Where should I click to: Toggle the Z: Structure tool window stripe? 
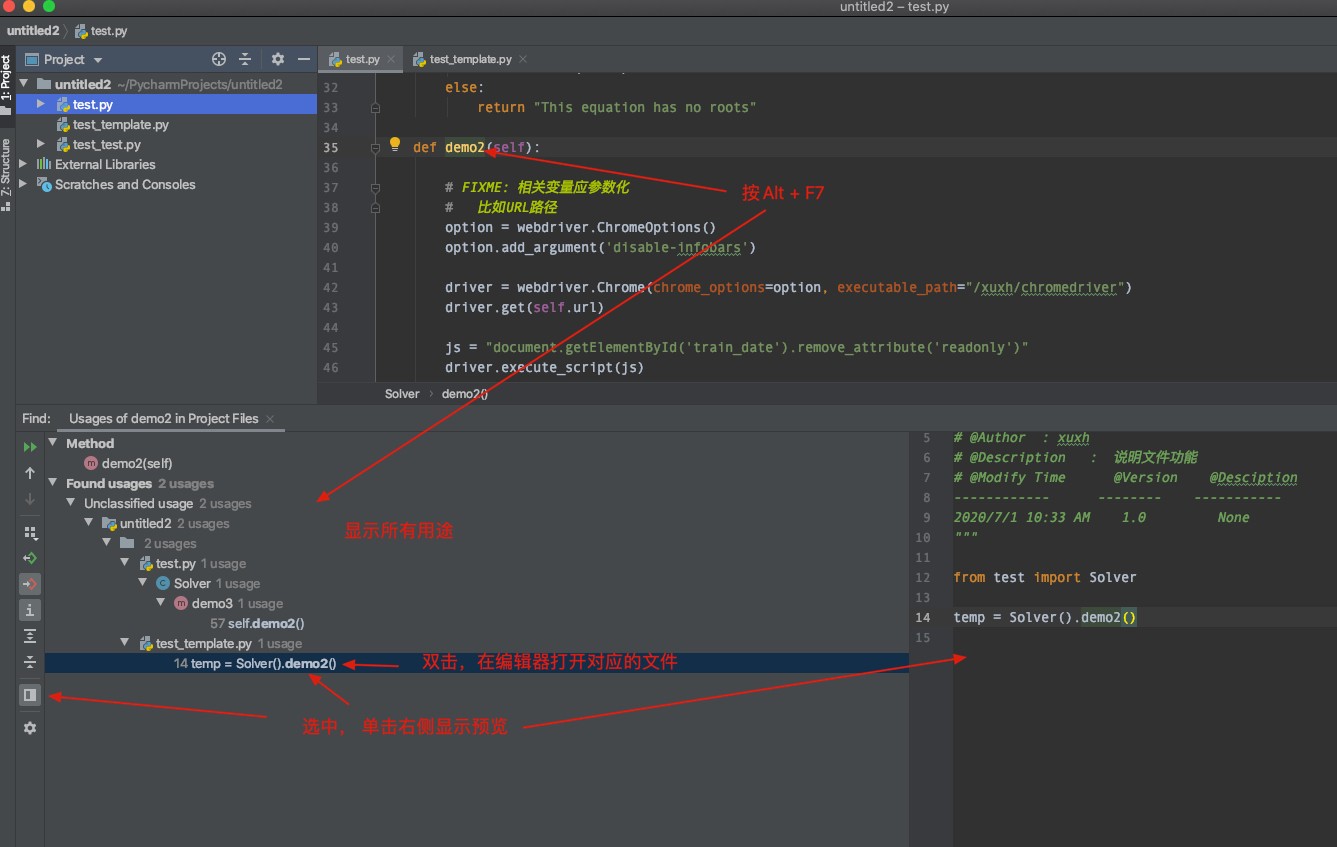(x=6, y=174)
